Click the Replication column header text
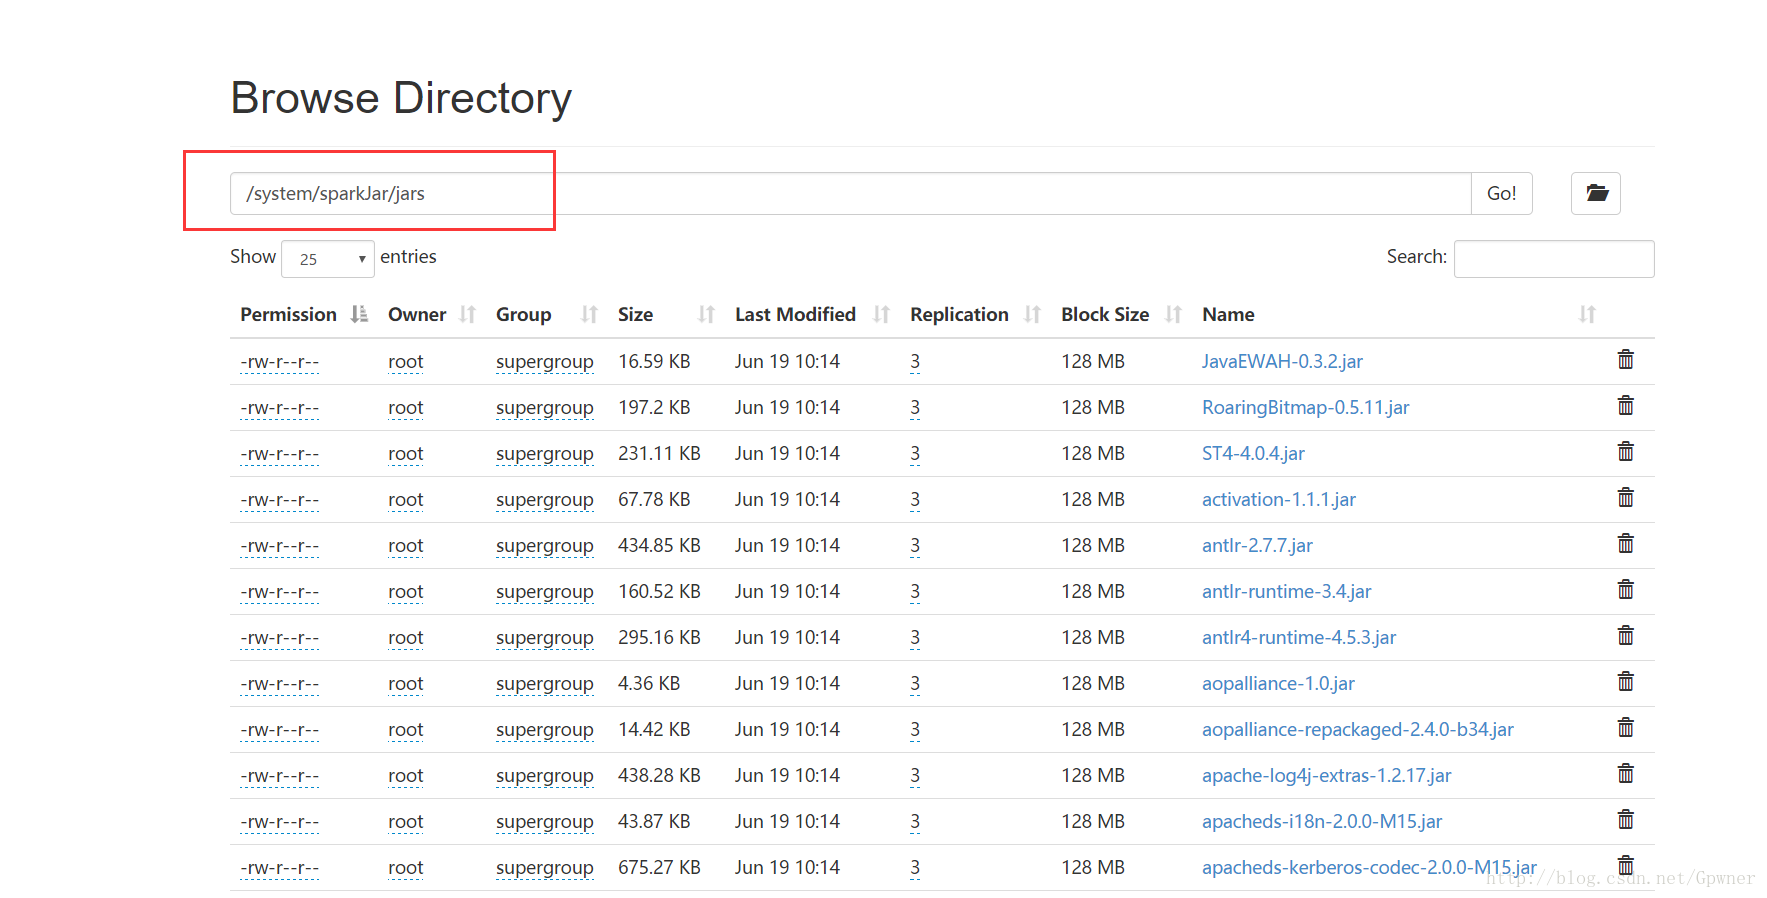This screenshot has width=1767, height=898. click(959, 314)
